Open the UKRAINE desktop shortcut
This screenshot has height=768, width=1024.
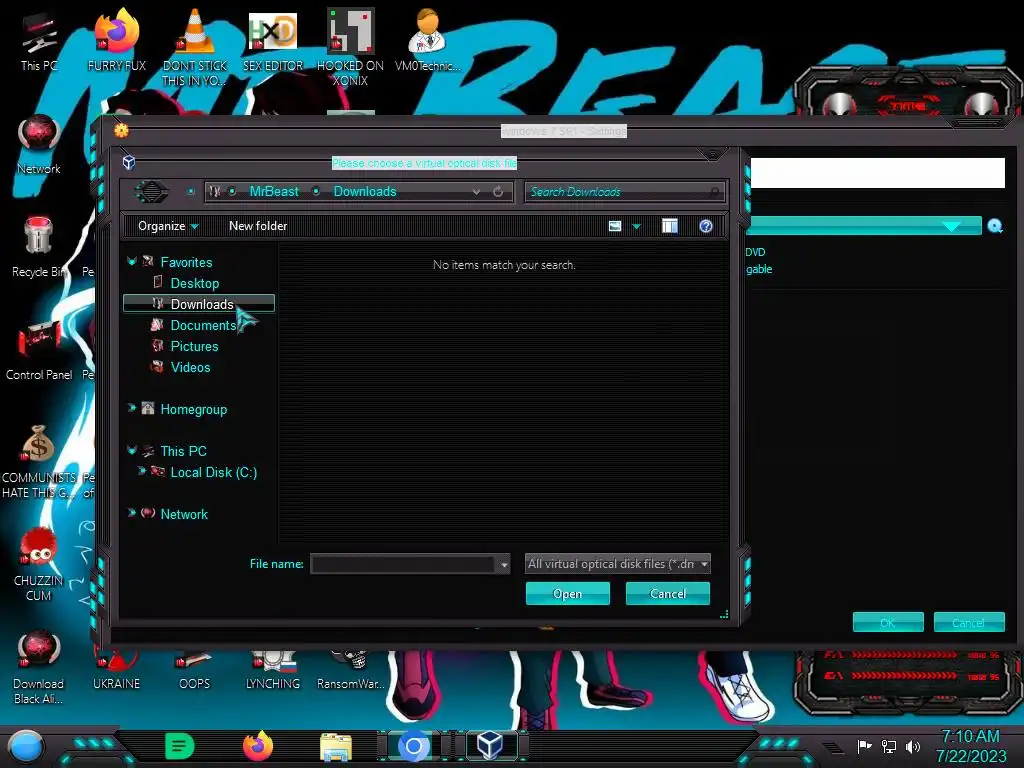click(x=116, y=669)
